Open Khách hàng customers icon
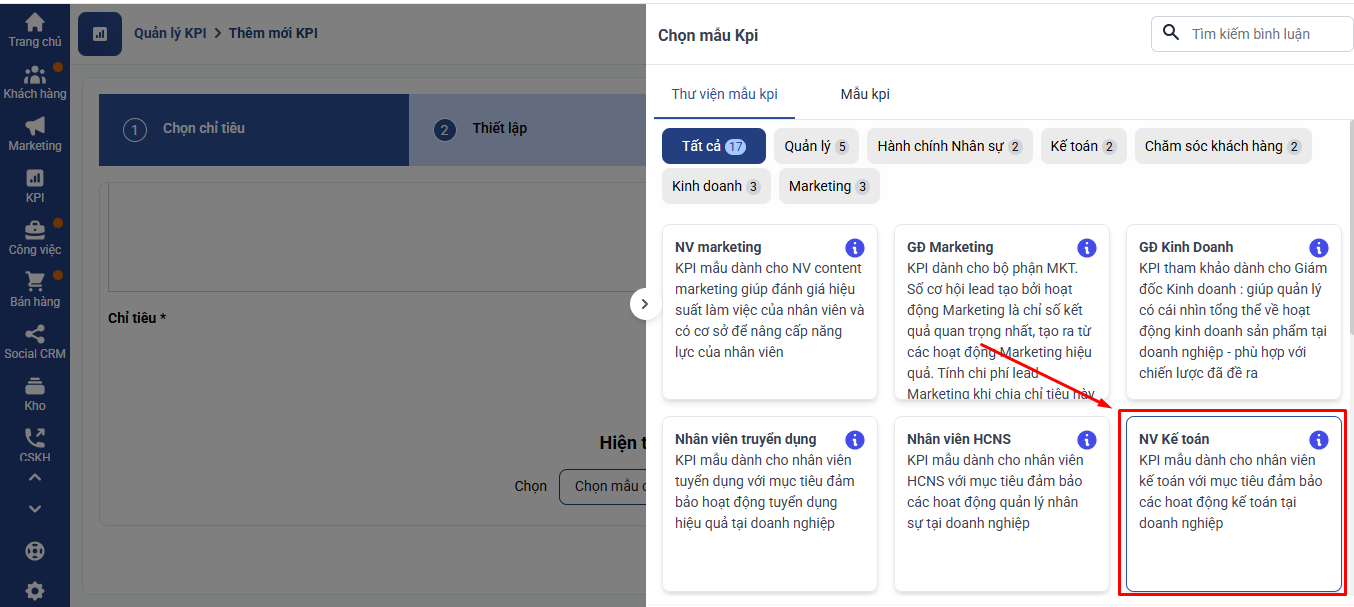The image size is (1354, 607). 34,76
